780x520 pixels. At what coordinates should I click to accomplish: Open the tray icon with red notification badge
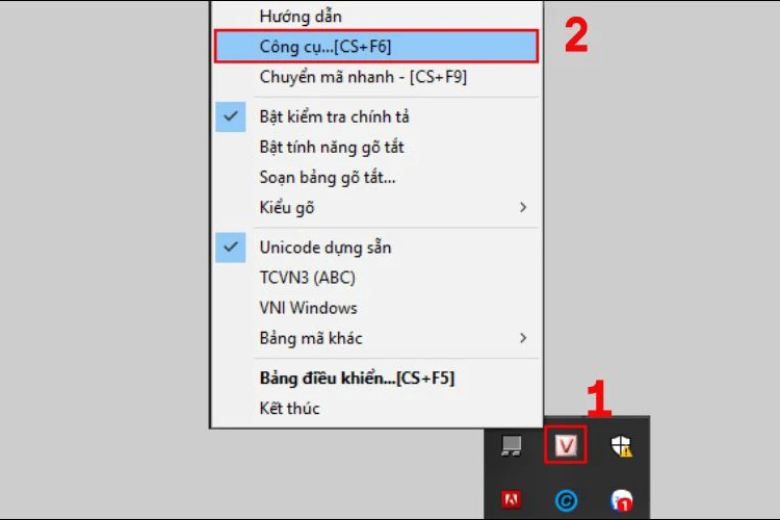point(621,500)
